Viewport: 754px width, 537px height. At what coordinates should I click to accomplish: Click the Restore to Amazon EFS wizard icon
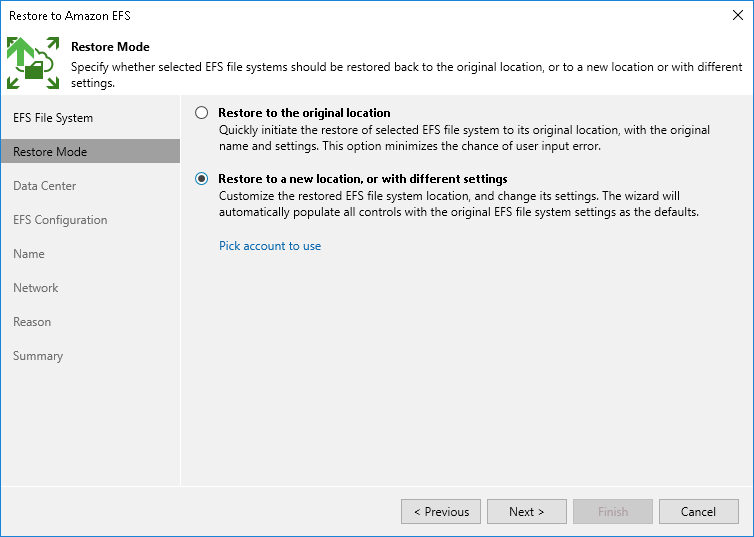pyautogui.click(x=33, y=64)
